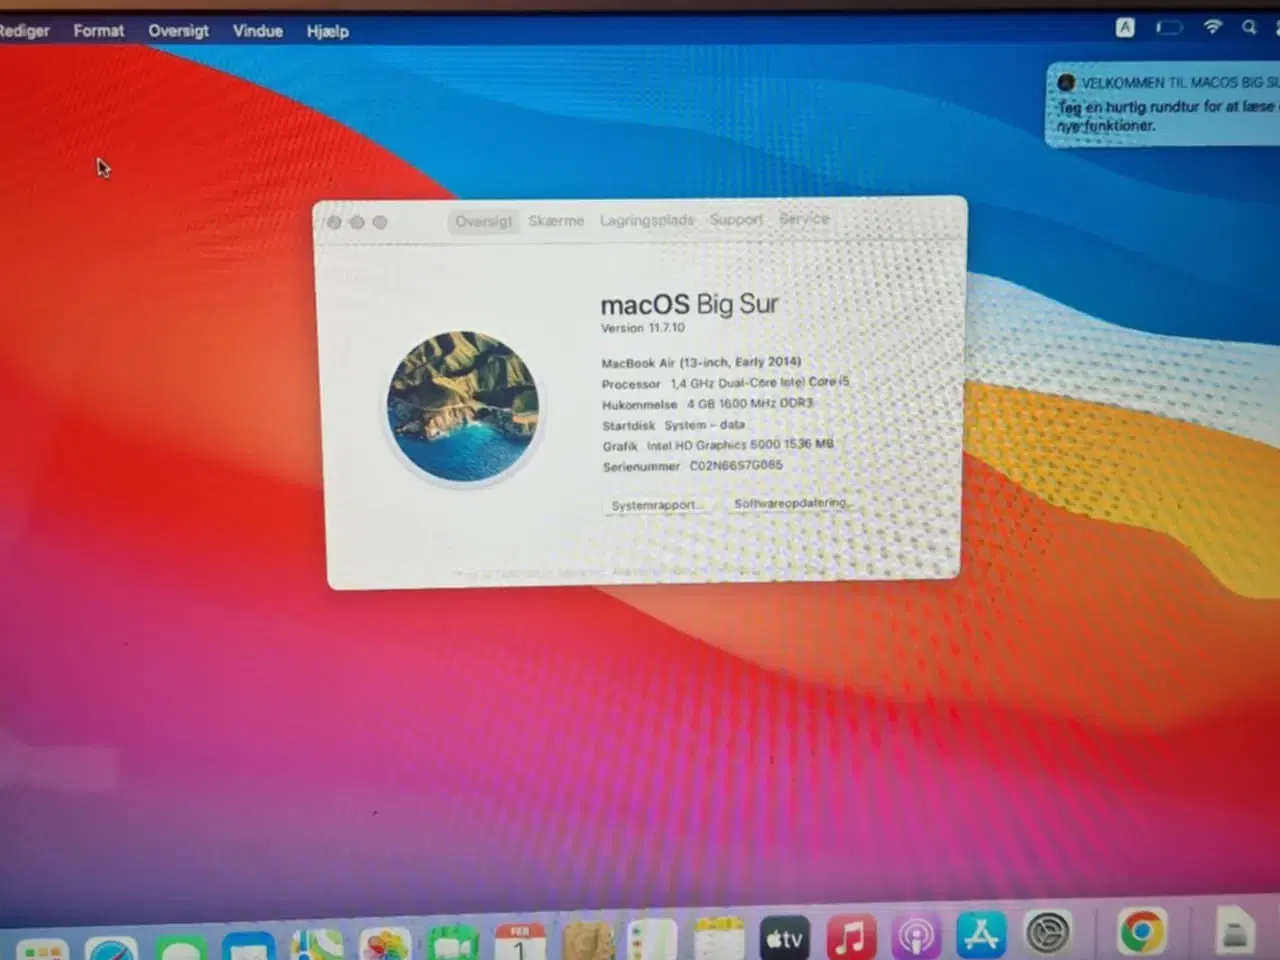Click the keyboard input source icon

click(1125, 28)
